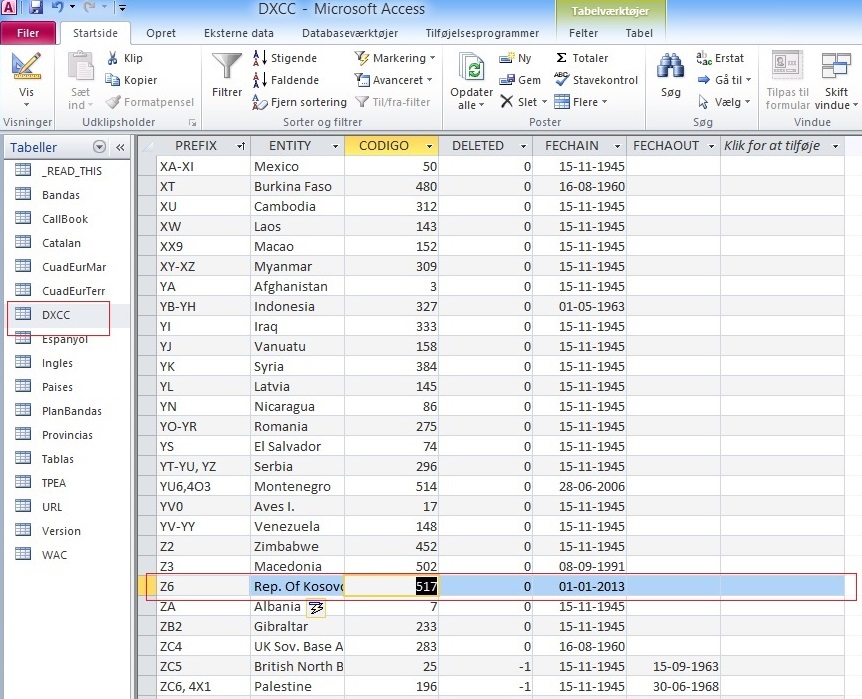Open the Tilføjelsesprogrammer tab

482,33
